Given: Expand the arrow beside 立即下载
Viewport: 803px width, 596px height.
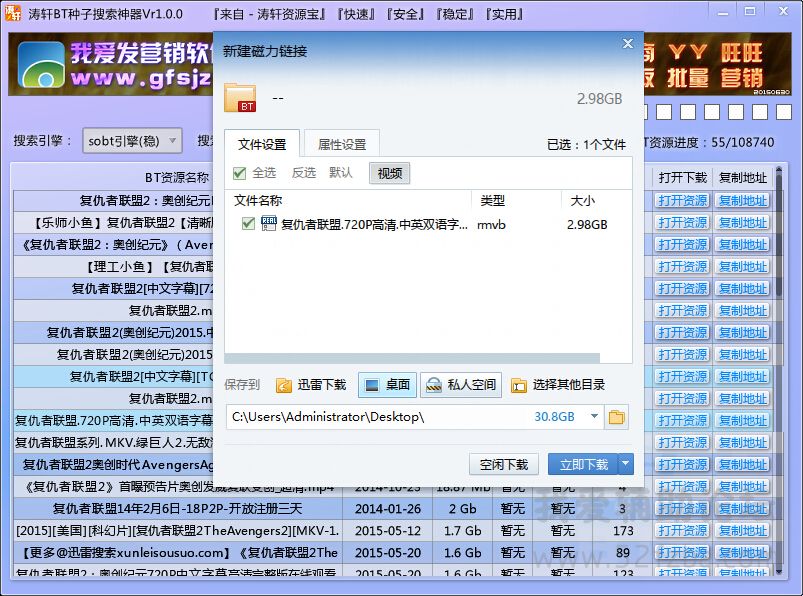Looking at the screenshot, I should 626,464.
